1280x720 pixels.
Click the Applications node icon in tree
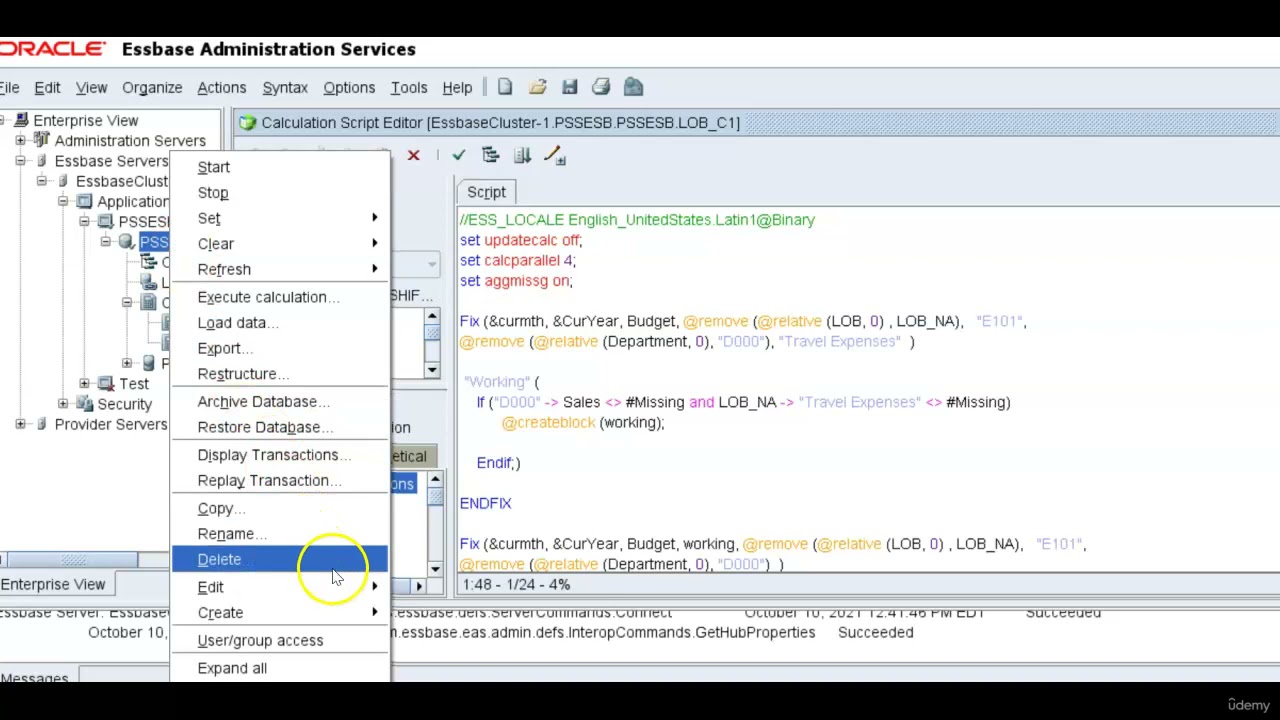point(85,201)
